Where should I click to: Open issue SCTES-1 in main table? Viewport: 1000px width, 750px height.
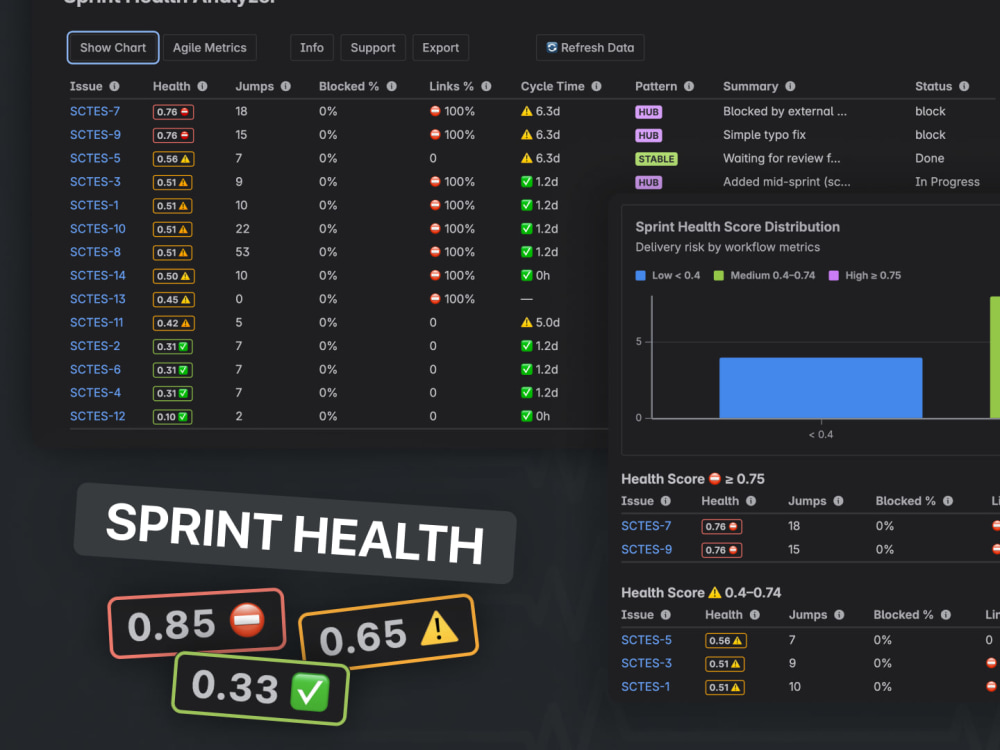pyautogui.click(x=94, y=205)
